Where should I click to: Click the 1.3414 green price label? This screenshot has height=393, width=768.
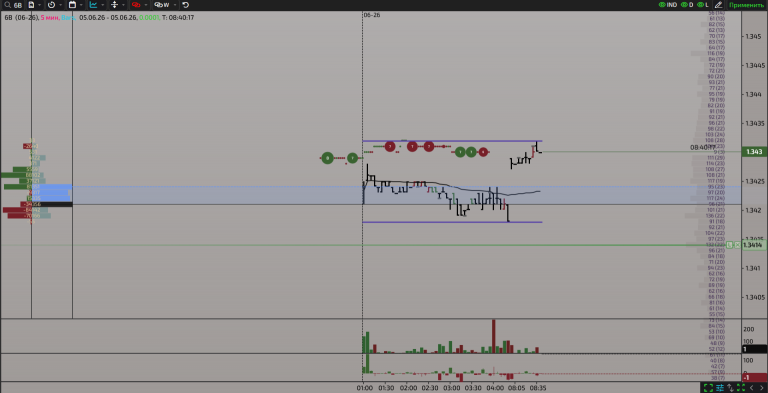point(753,245)
